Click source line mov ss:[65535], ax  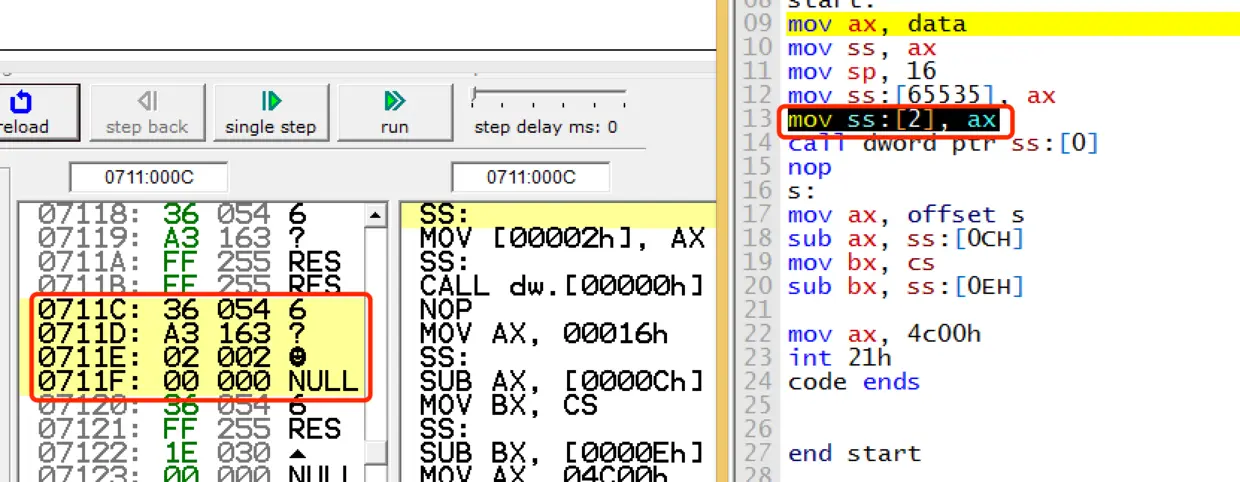pyautogui.click(x=921, y=96)
